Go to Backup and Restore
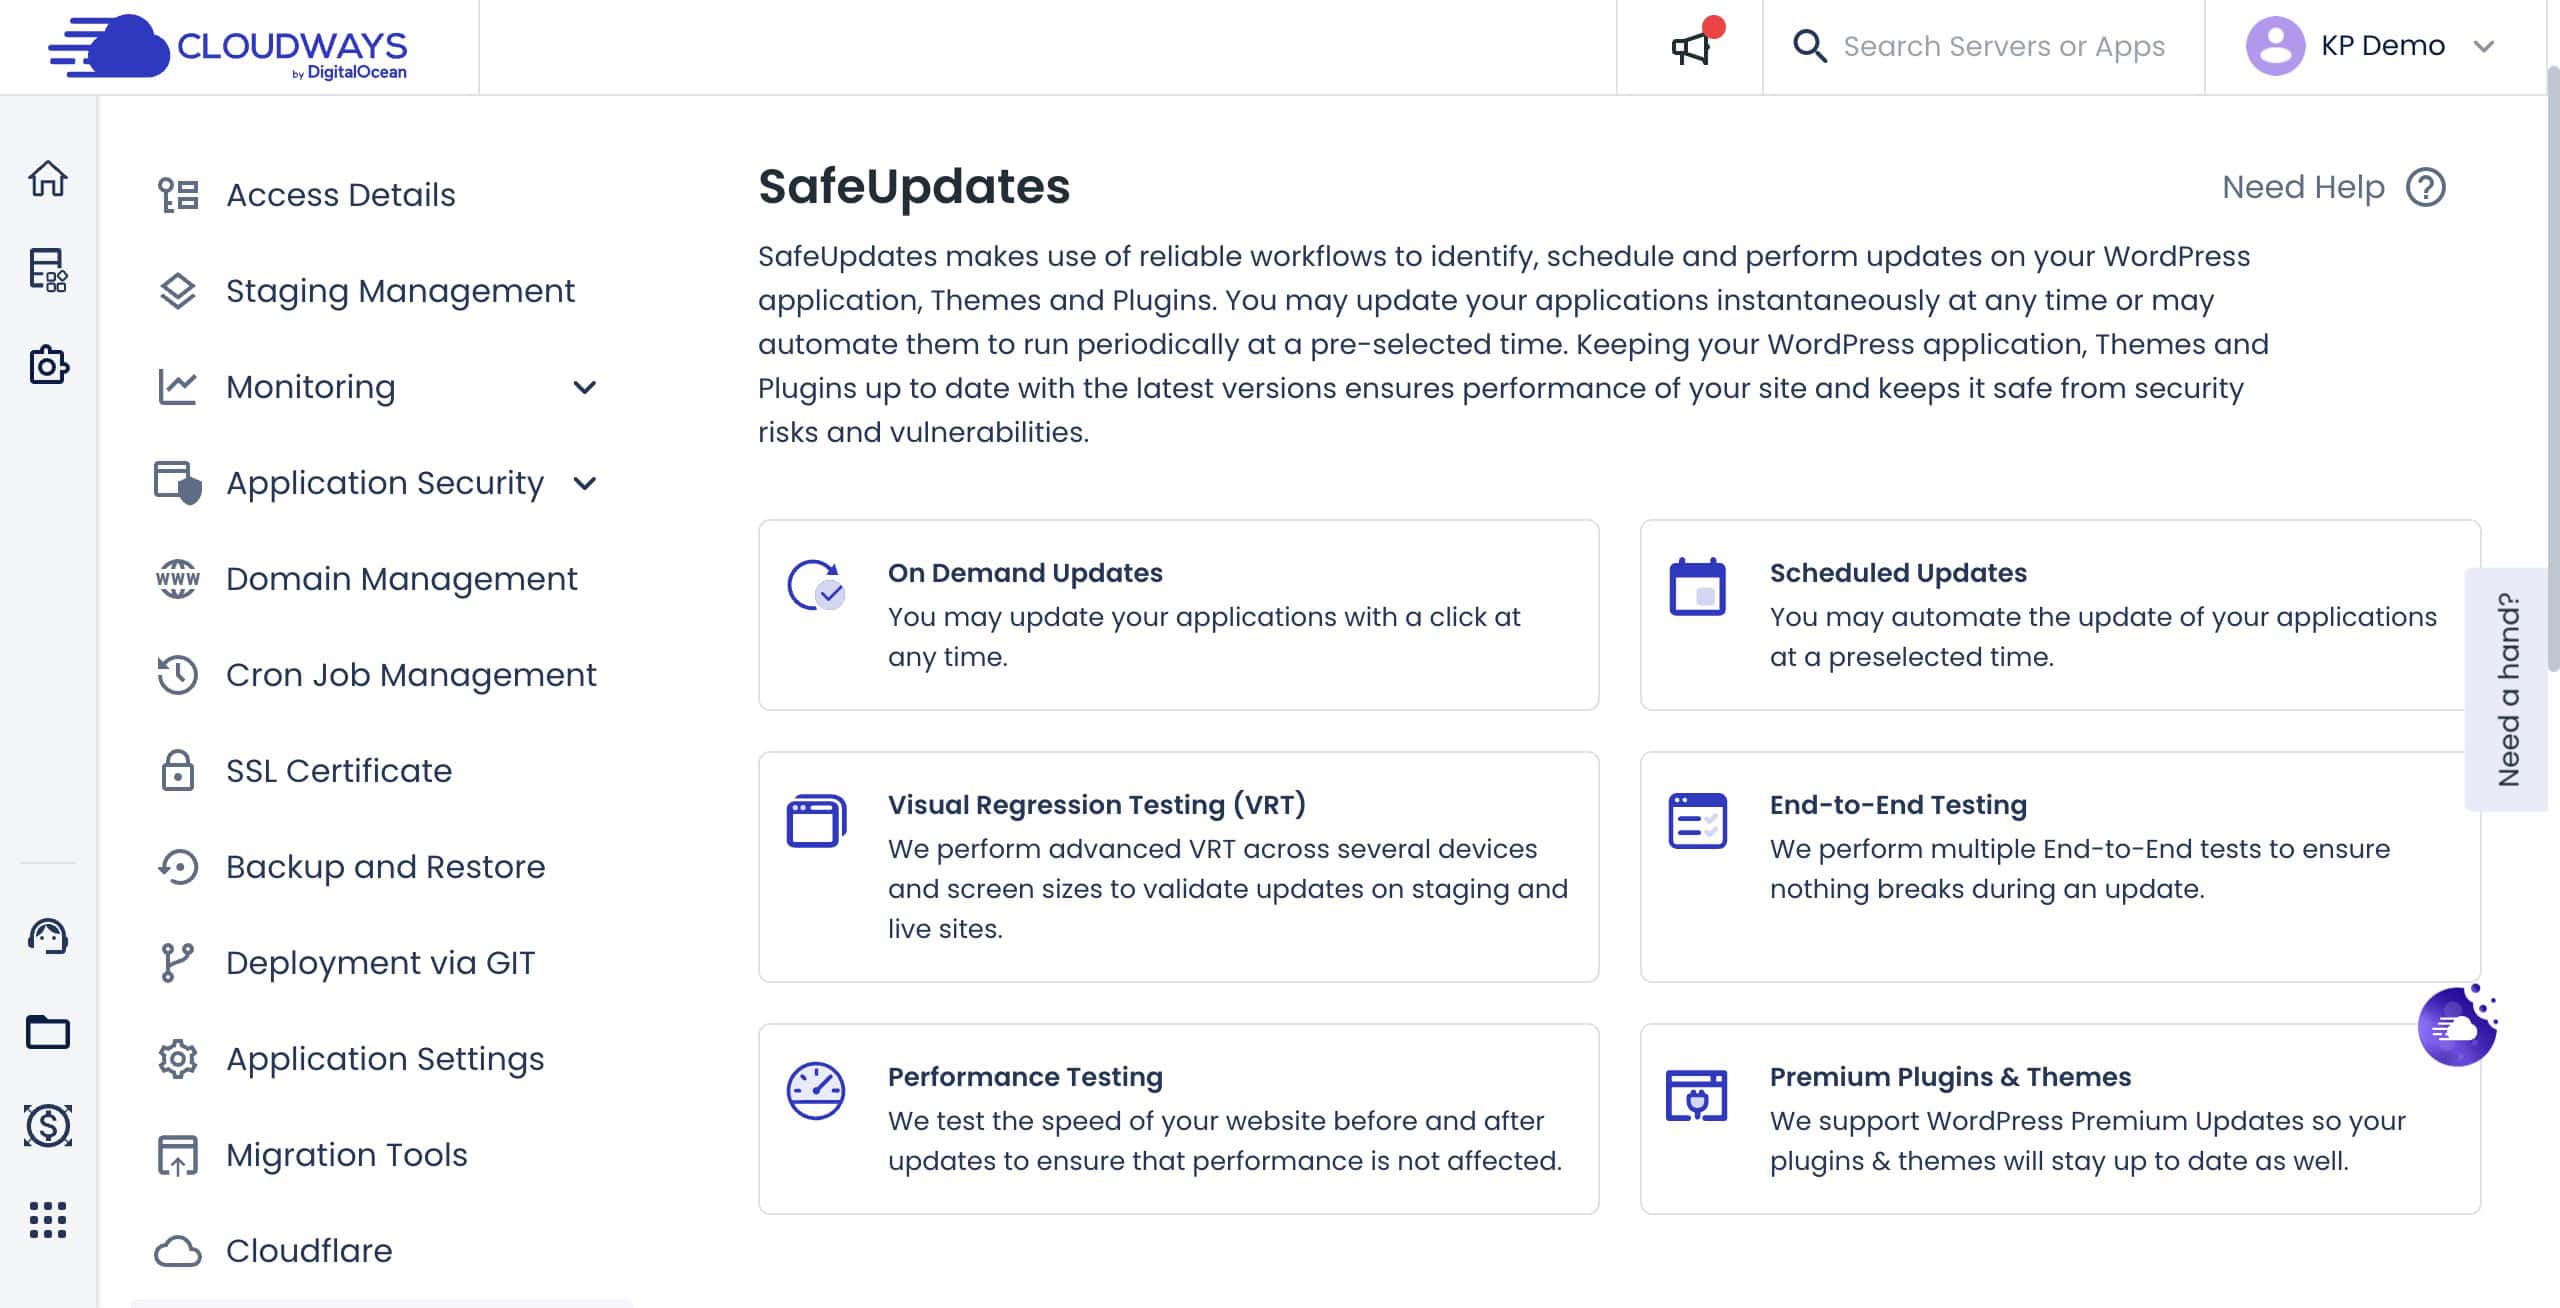 (x=385, y=867)
